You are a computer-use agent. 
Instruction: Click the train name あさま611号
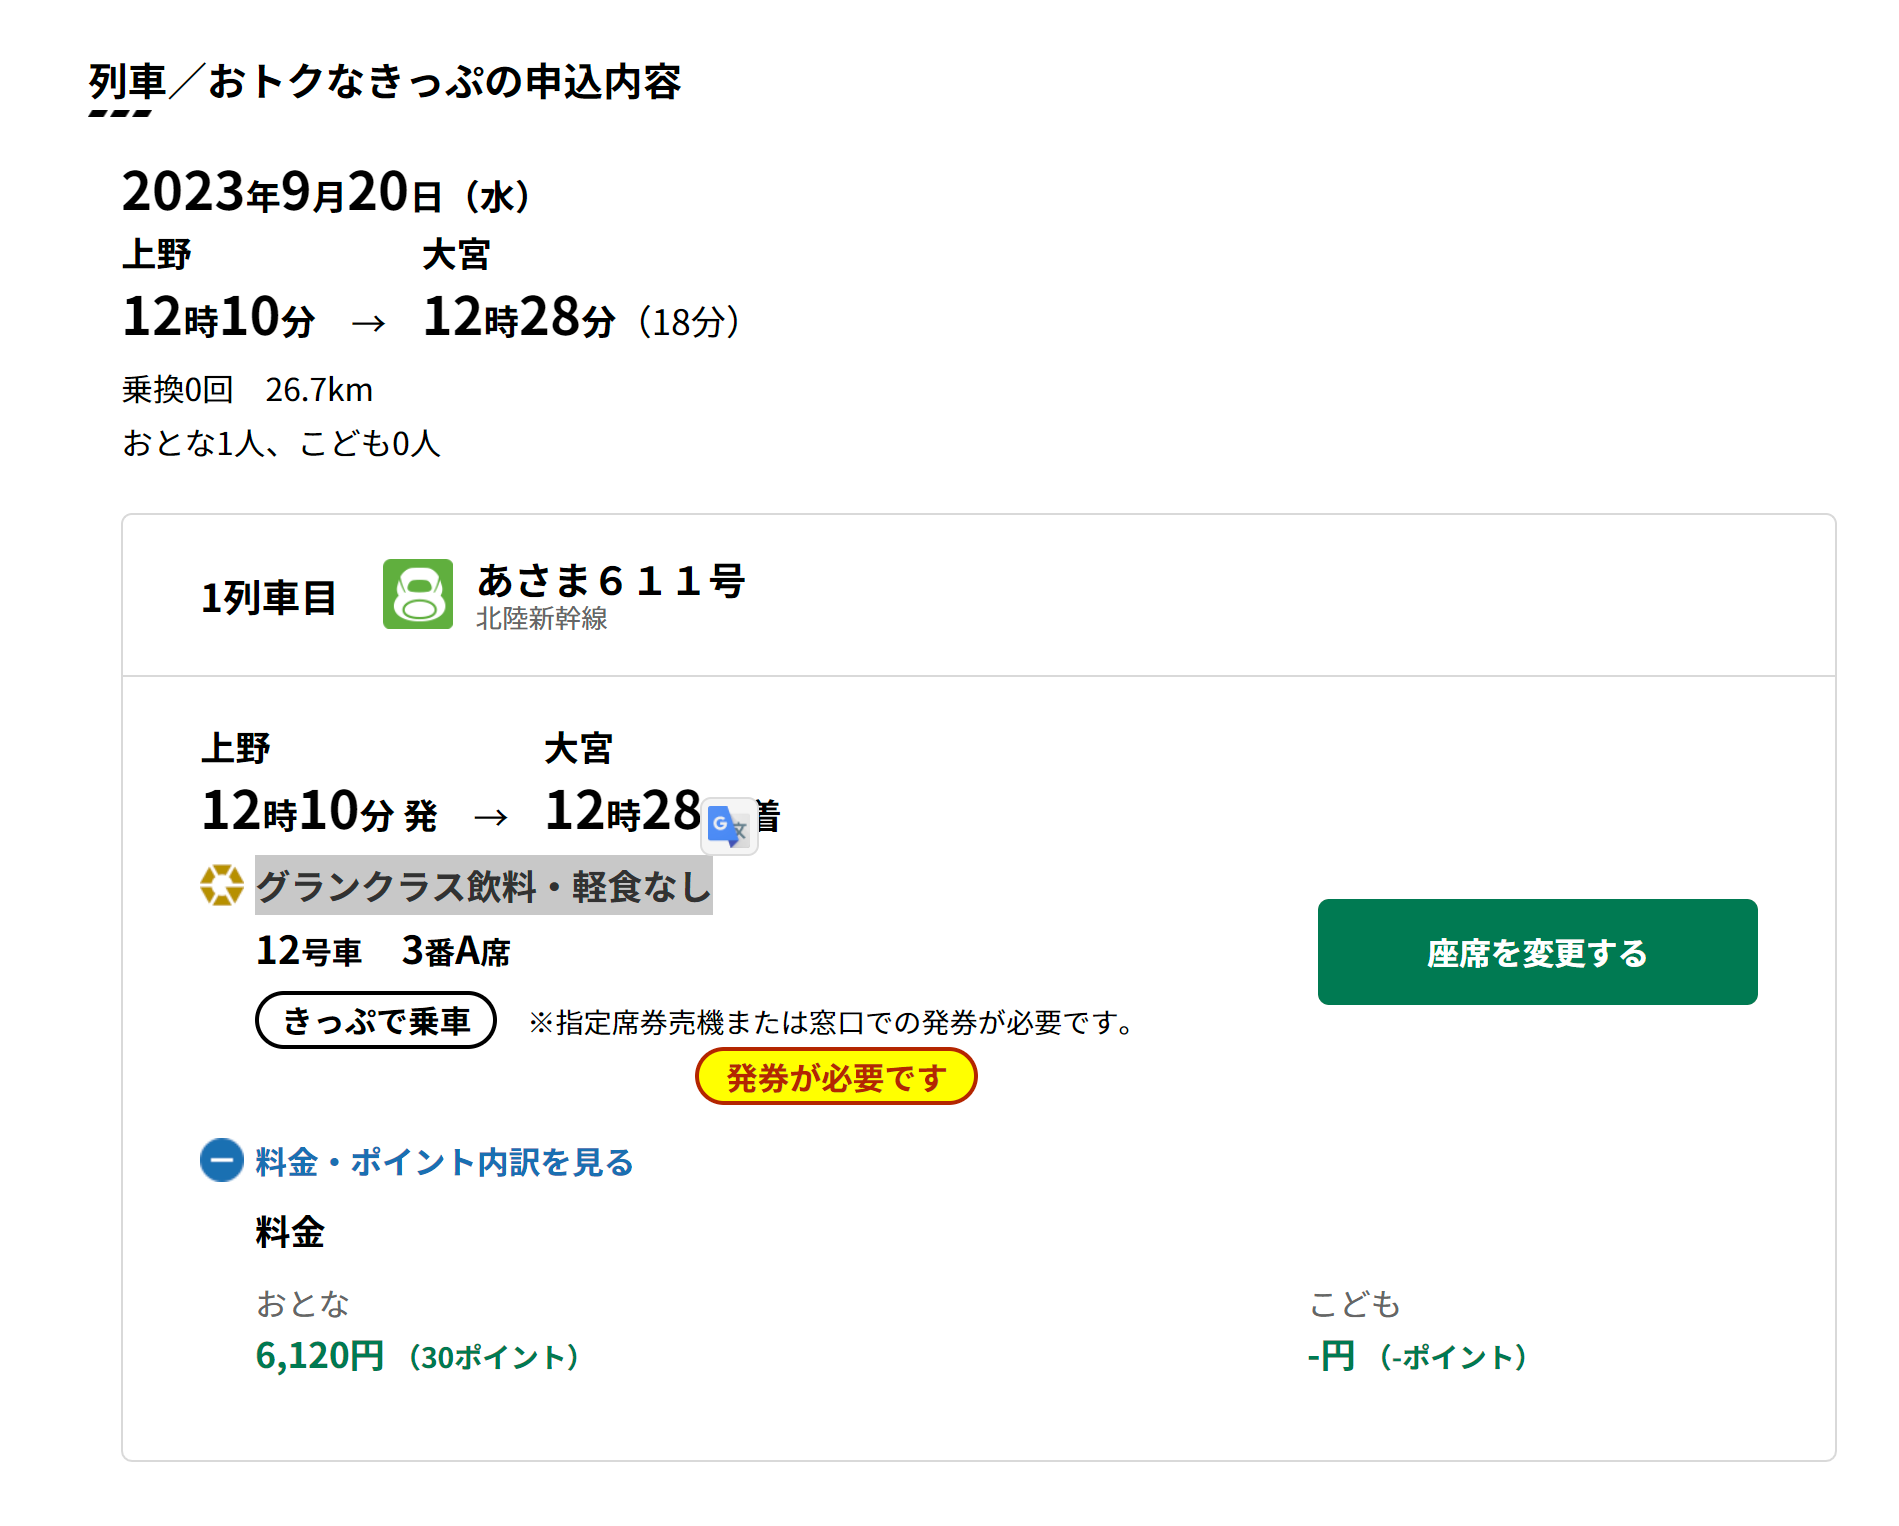click(611, 581)
